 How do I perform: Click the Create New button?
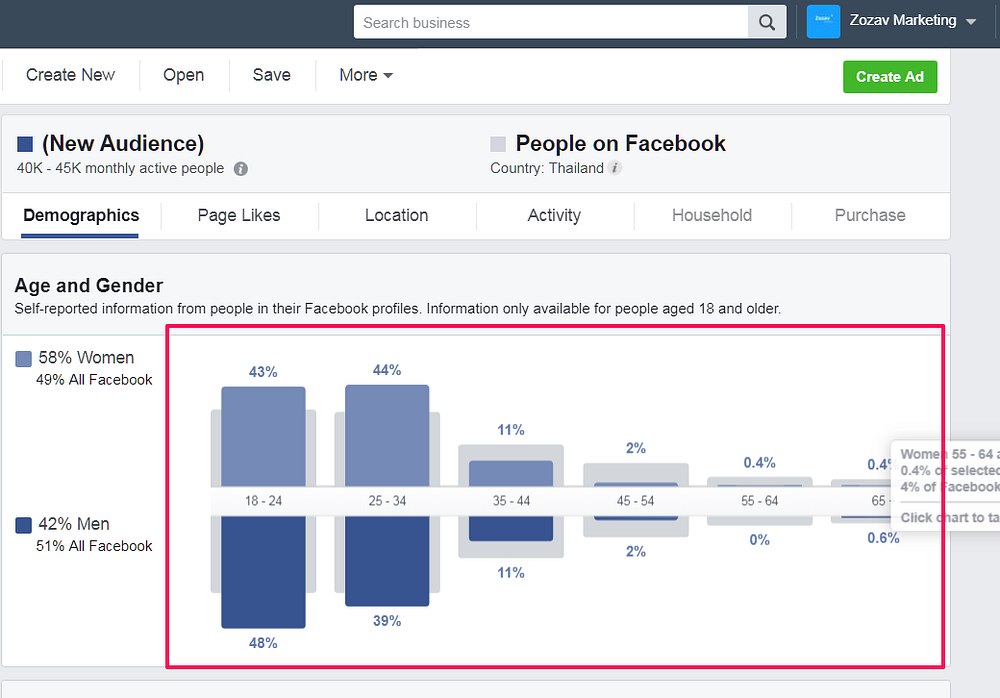(x=70, y=75)
